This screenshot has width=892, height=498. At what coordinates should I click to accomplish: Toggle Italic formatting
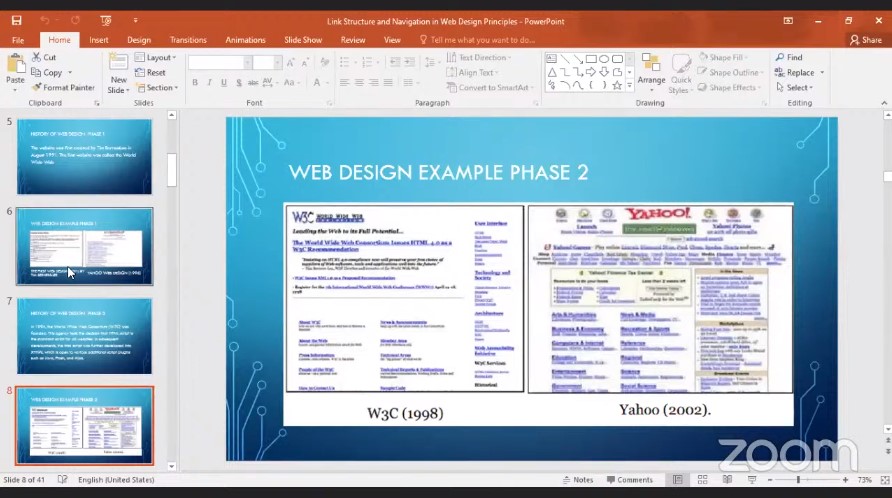click(209, 83)
